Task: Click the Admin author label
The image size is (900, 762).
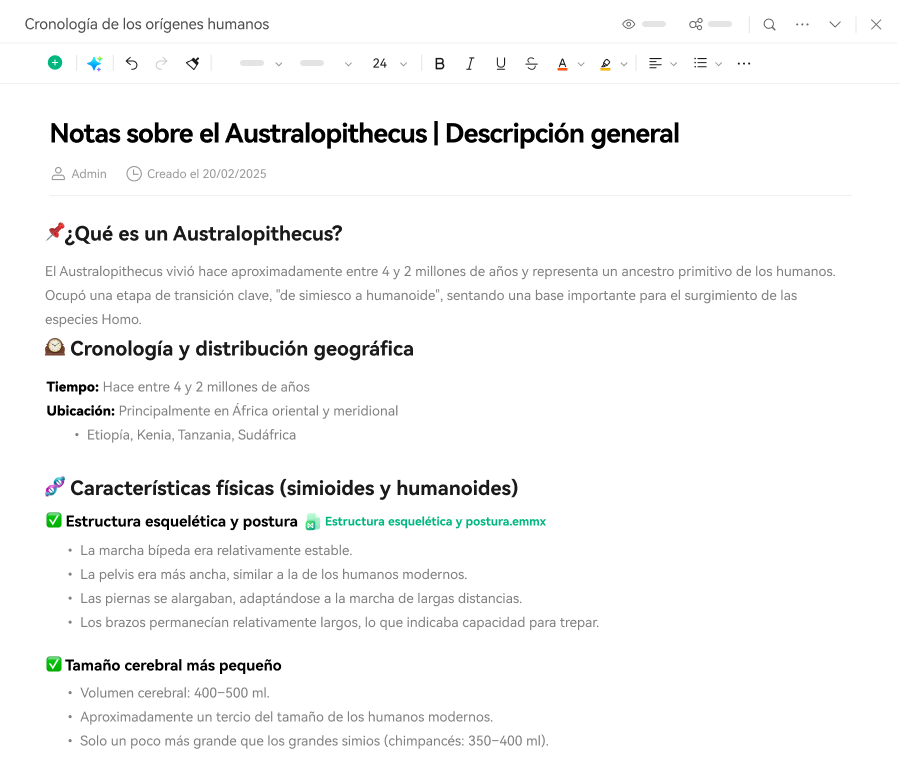Action: tap(88, 174)
